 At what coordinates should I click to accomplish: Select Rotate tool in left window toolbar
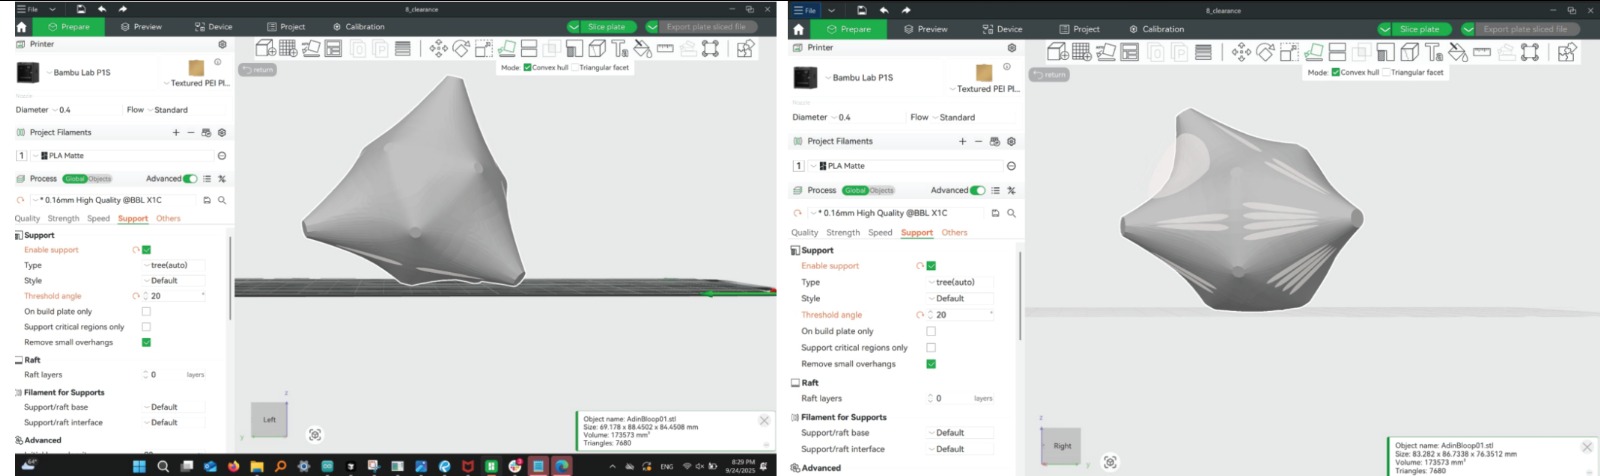(461, 48)
